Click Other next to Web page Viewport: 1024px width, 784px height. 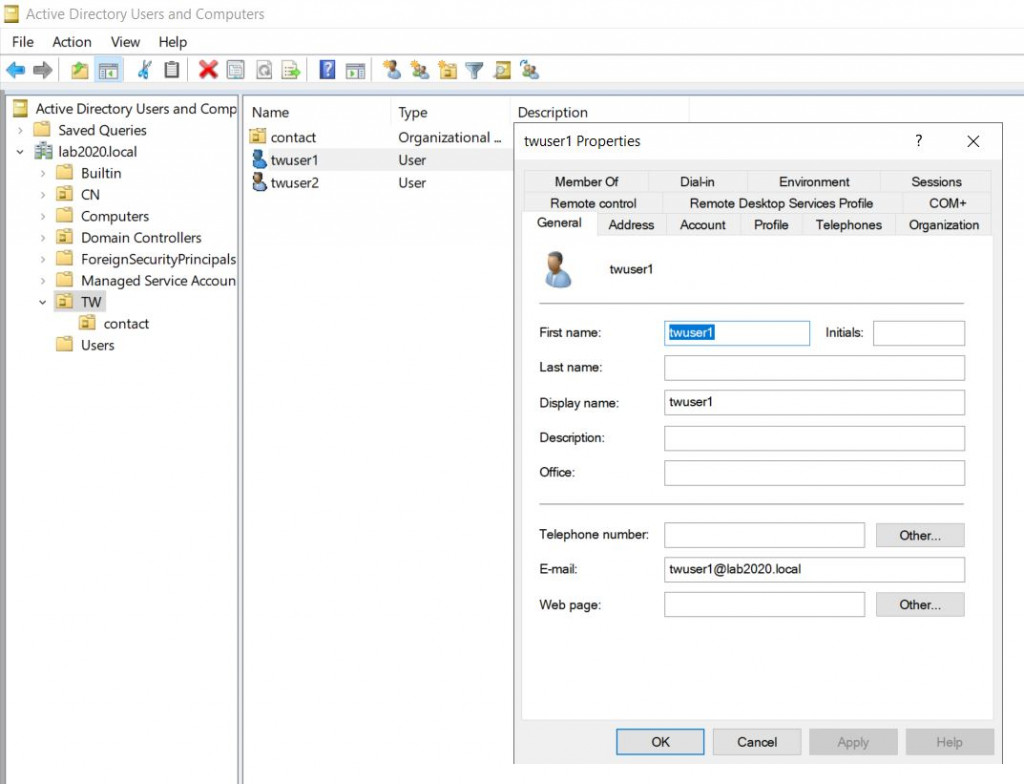pyautogui.click(x=920, y=604)
